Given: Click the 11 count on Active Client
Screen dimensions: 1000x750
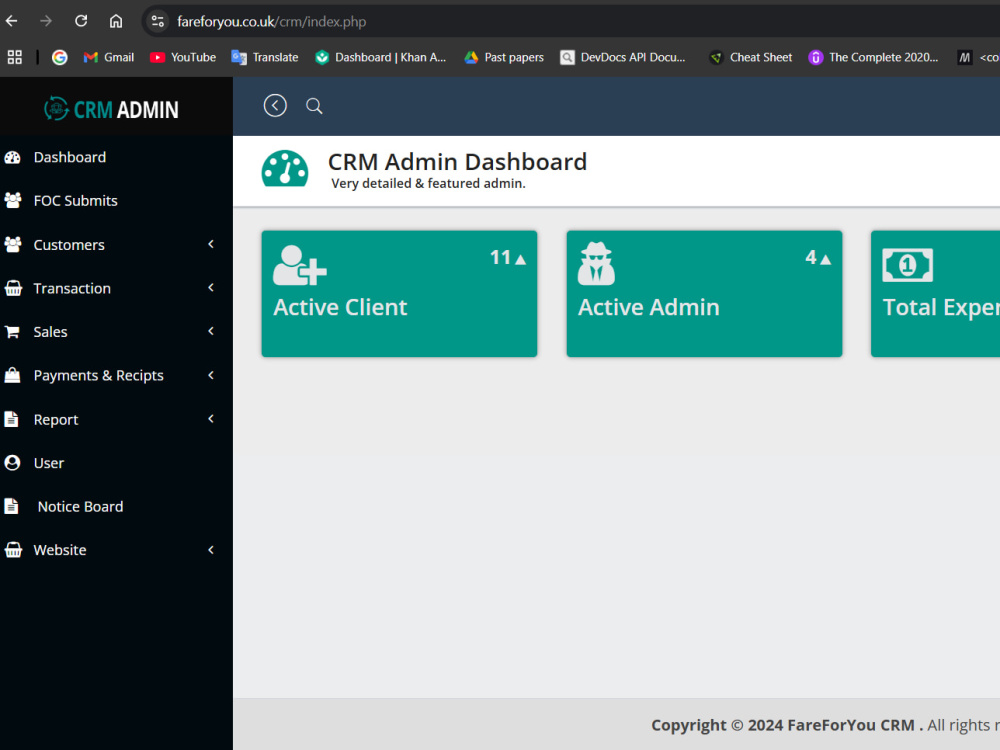Looking at the screenshot, I should tap(500, 258).
